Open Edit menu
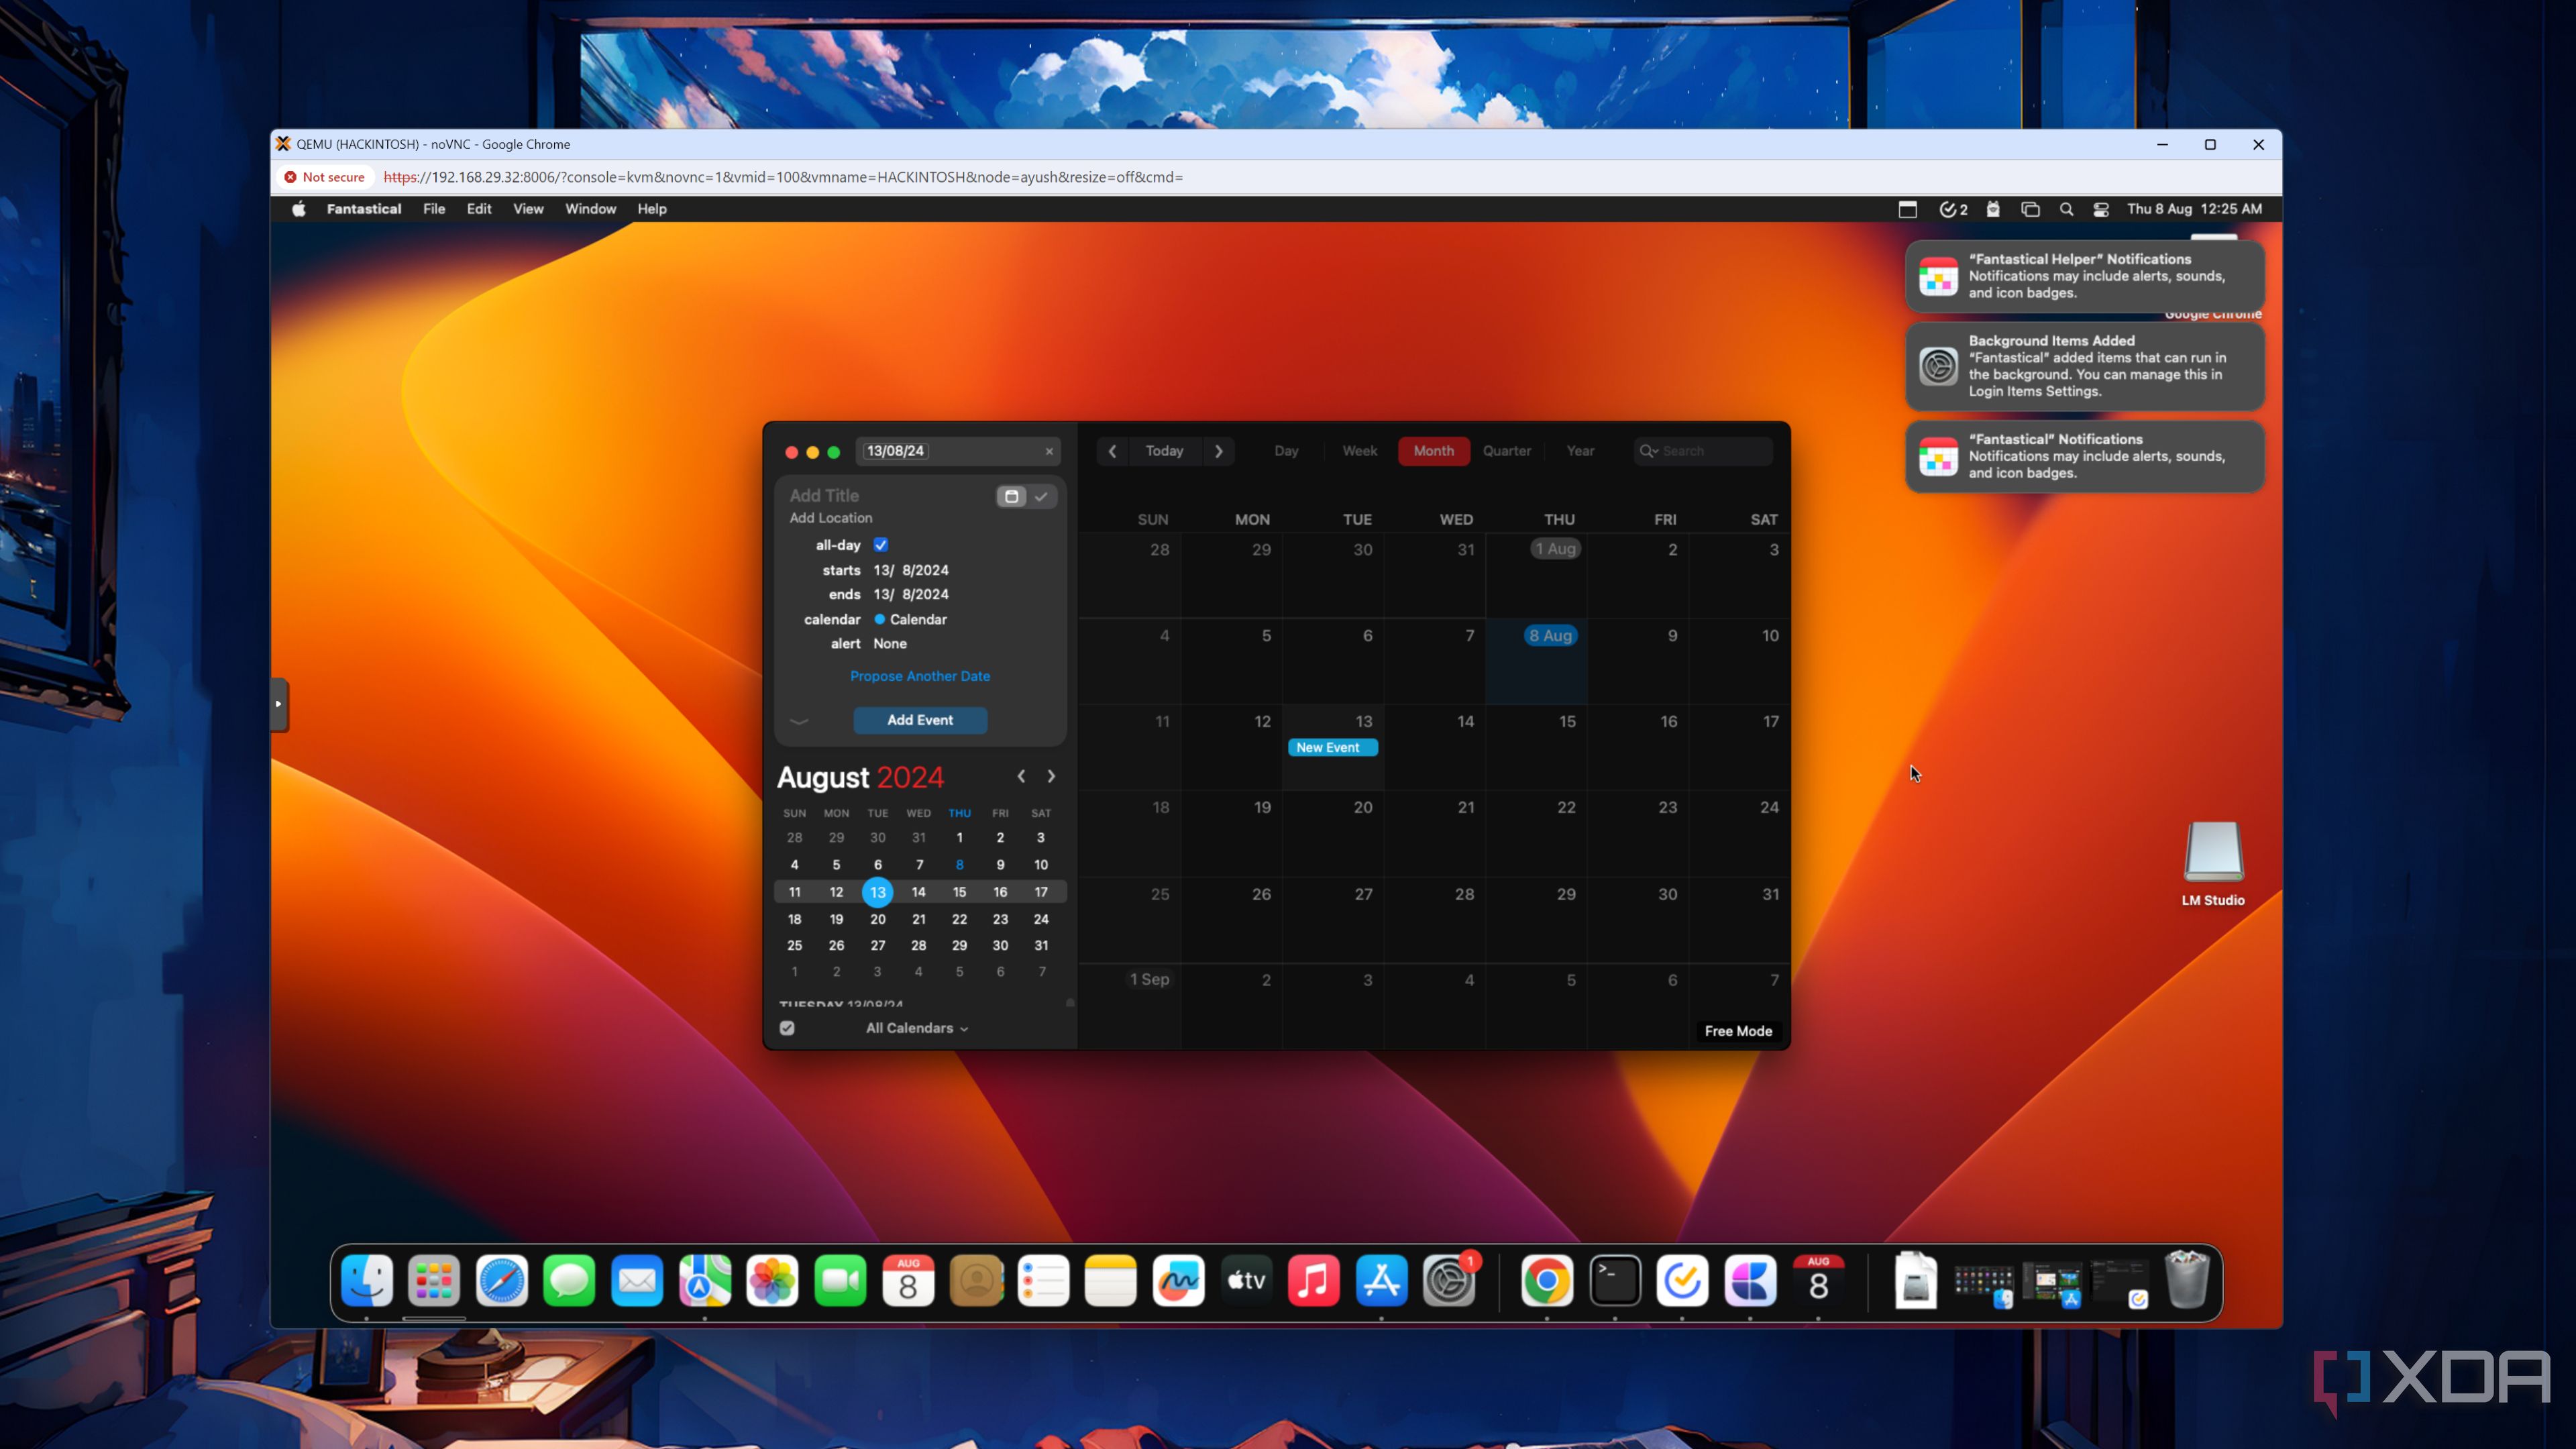 click(x=479, y=209)
